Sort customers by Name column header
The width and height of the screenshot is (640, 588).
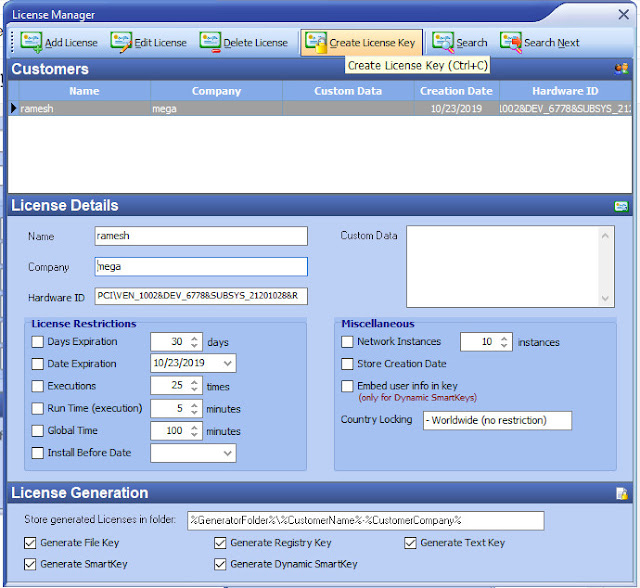coord(84,91)
